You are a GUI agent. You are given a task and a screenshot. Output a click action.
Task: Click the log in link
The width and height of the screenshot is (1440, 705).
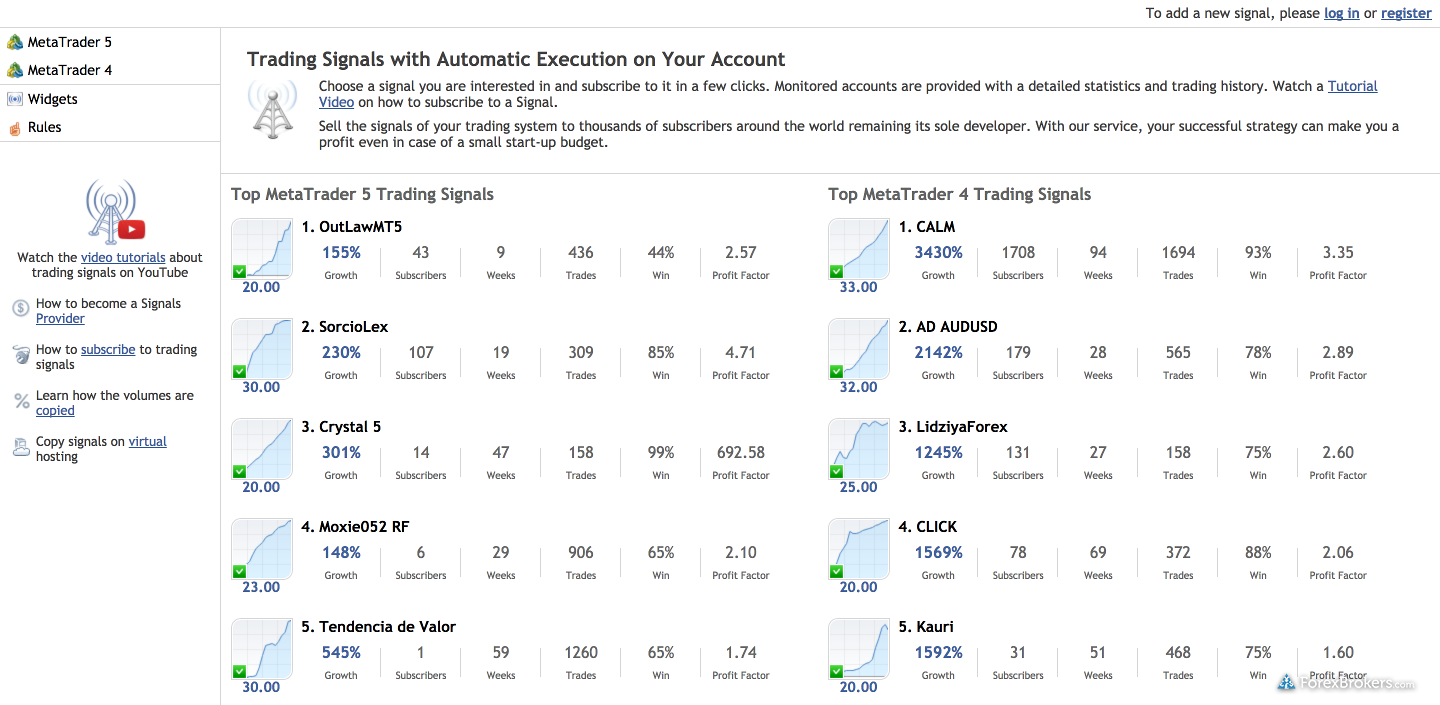click(x=1341, y=13)
